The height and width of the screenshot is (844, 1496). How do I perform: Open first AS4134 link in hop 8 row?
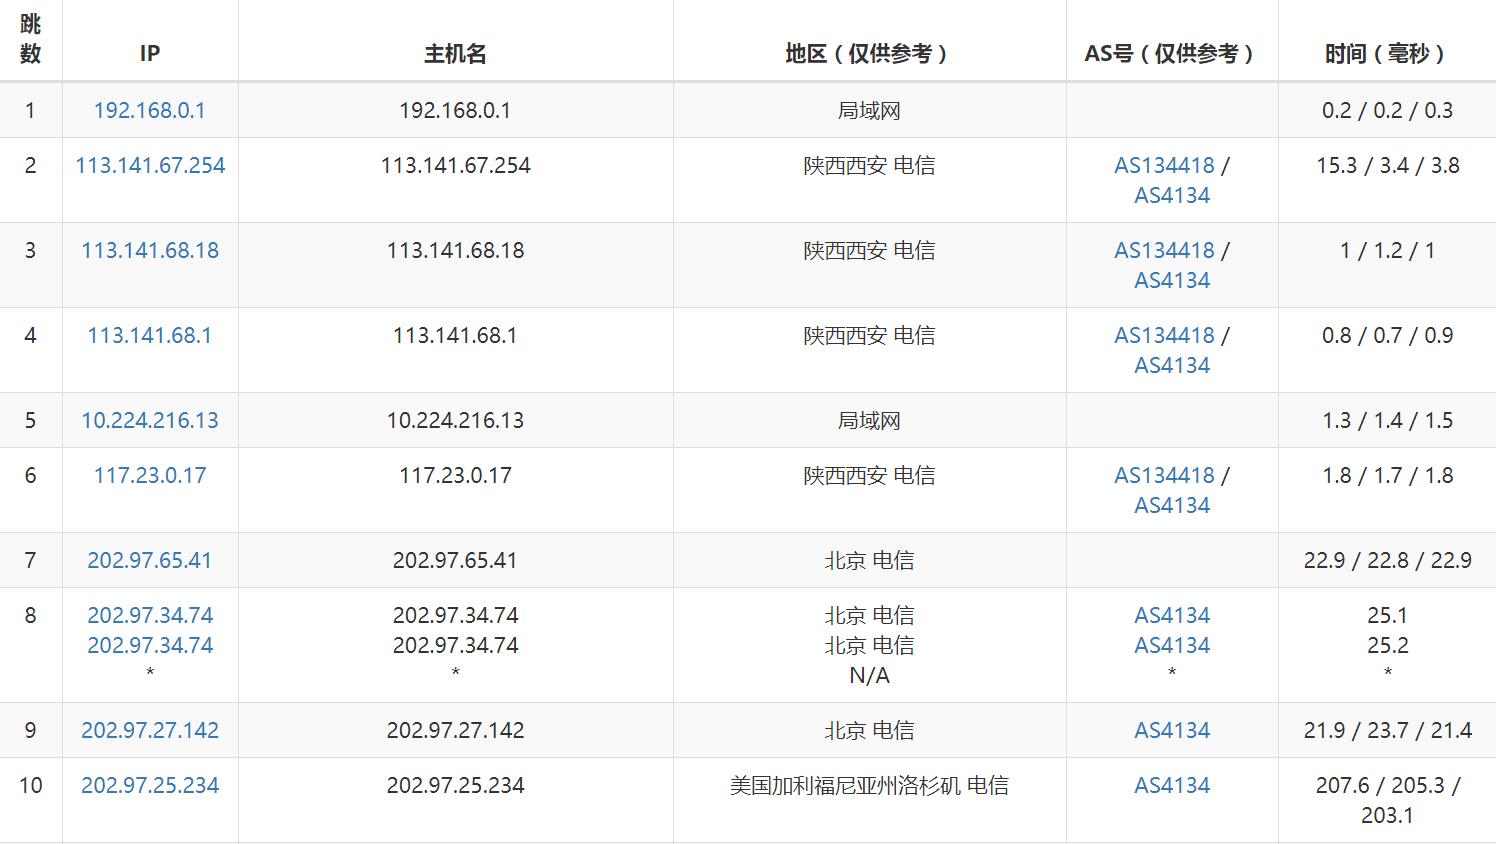(x=1172, y=615)
